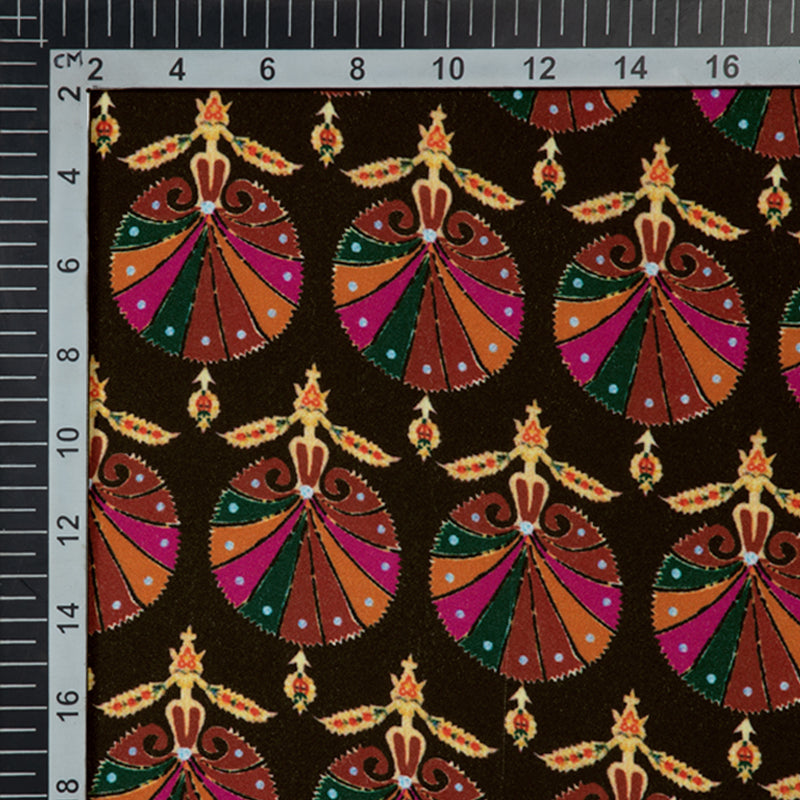Select number 16 on the top ruler
Screen dimensions: 800x800
coord(722,68)
